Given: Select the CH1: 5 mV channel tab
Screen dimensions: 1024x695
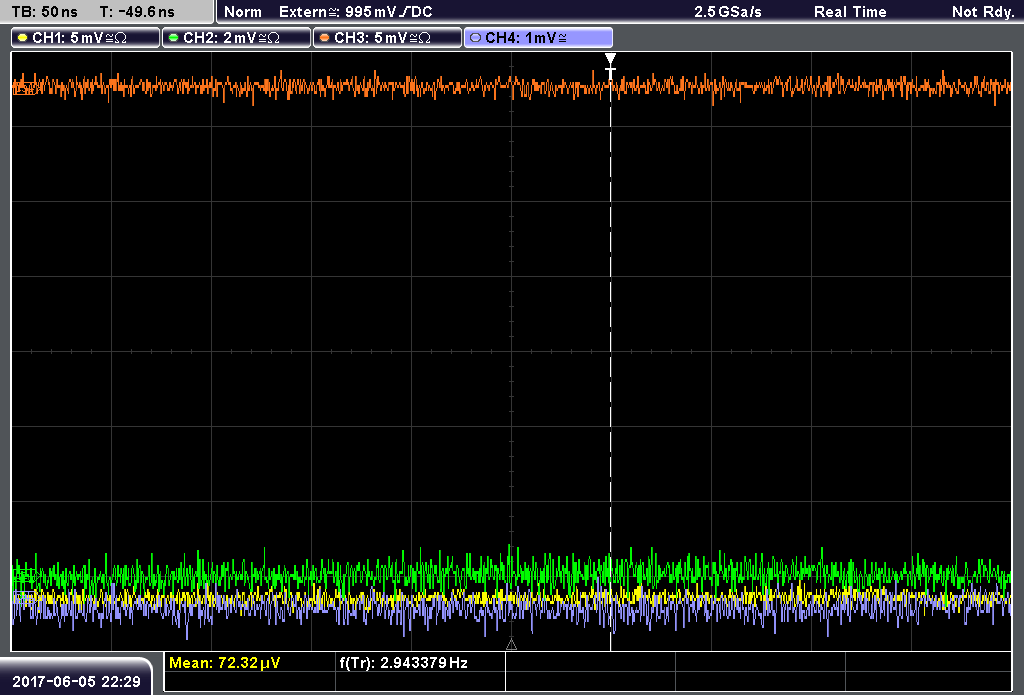Looking at the screenshot, I should 86,38.
